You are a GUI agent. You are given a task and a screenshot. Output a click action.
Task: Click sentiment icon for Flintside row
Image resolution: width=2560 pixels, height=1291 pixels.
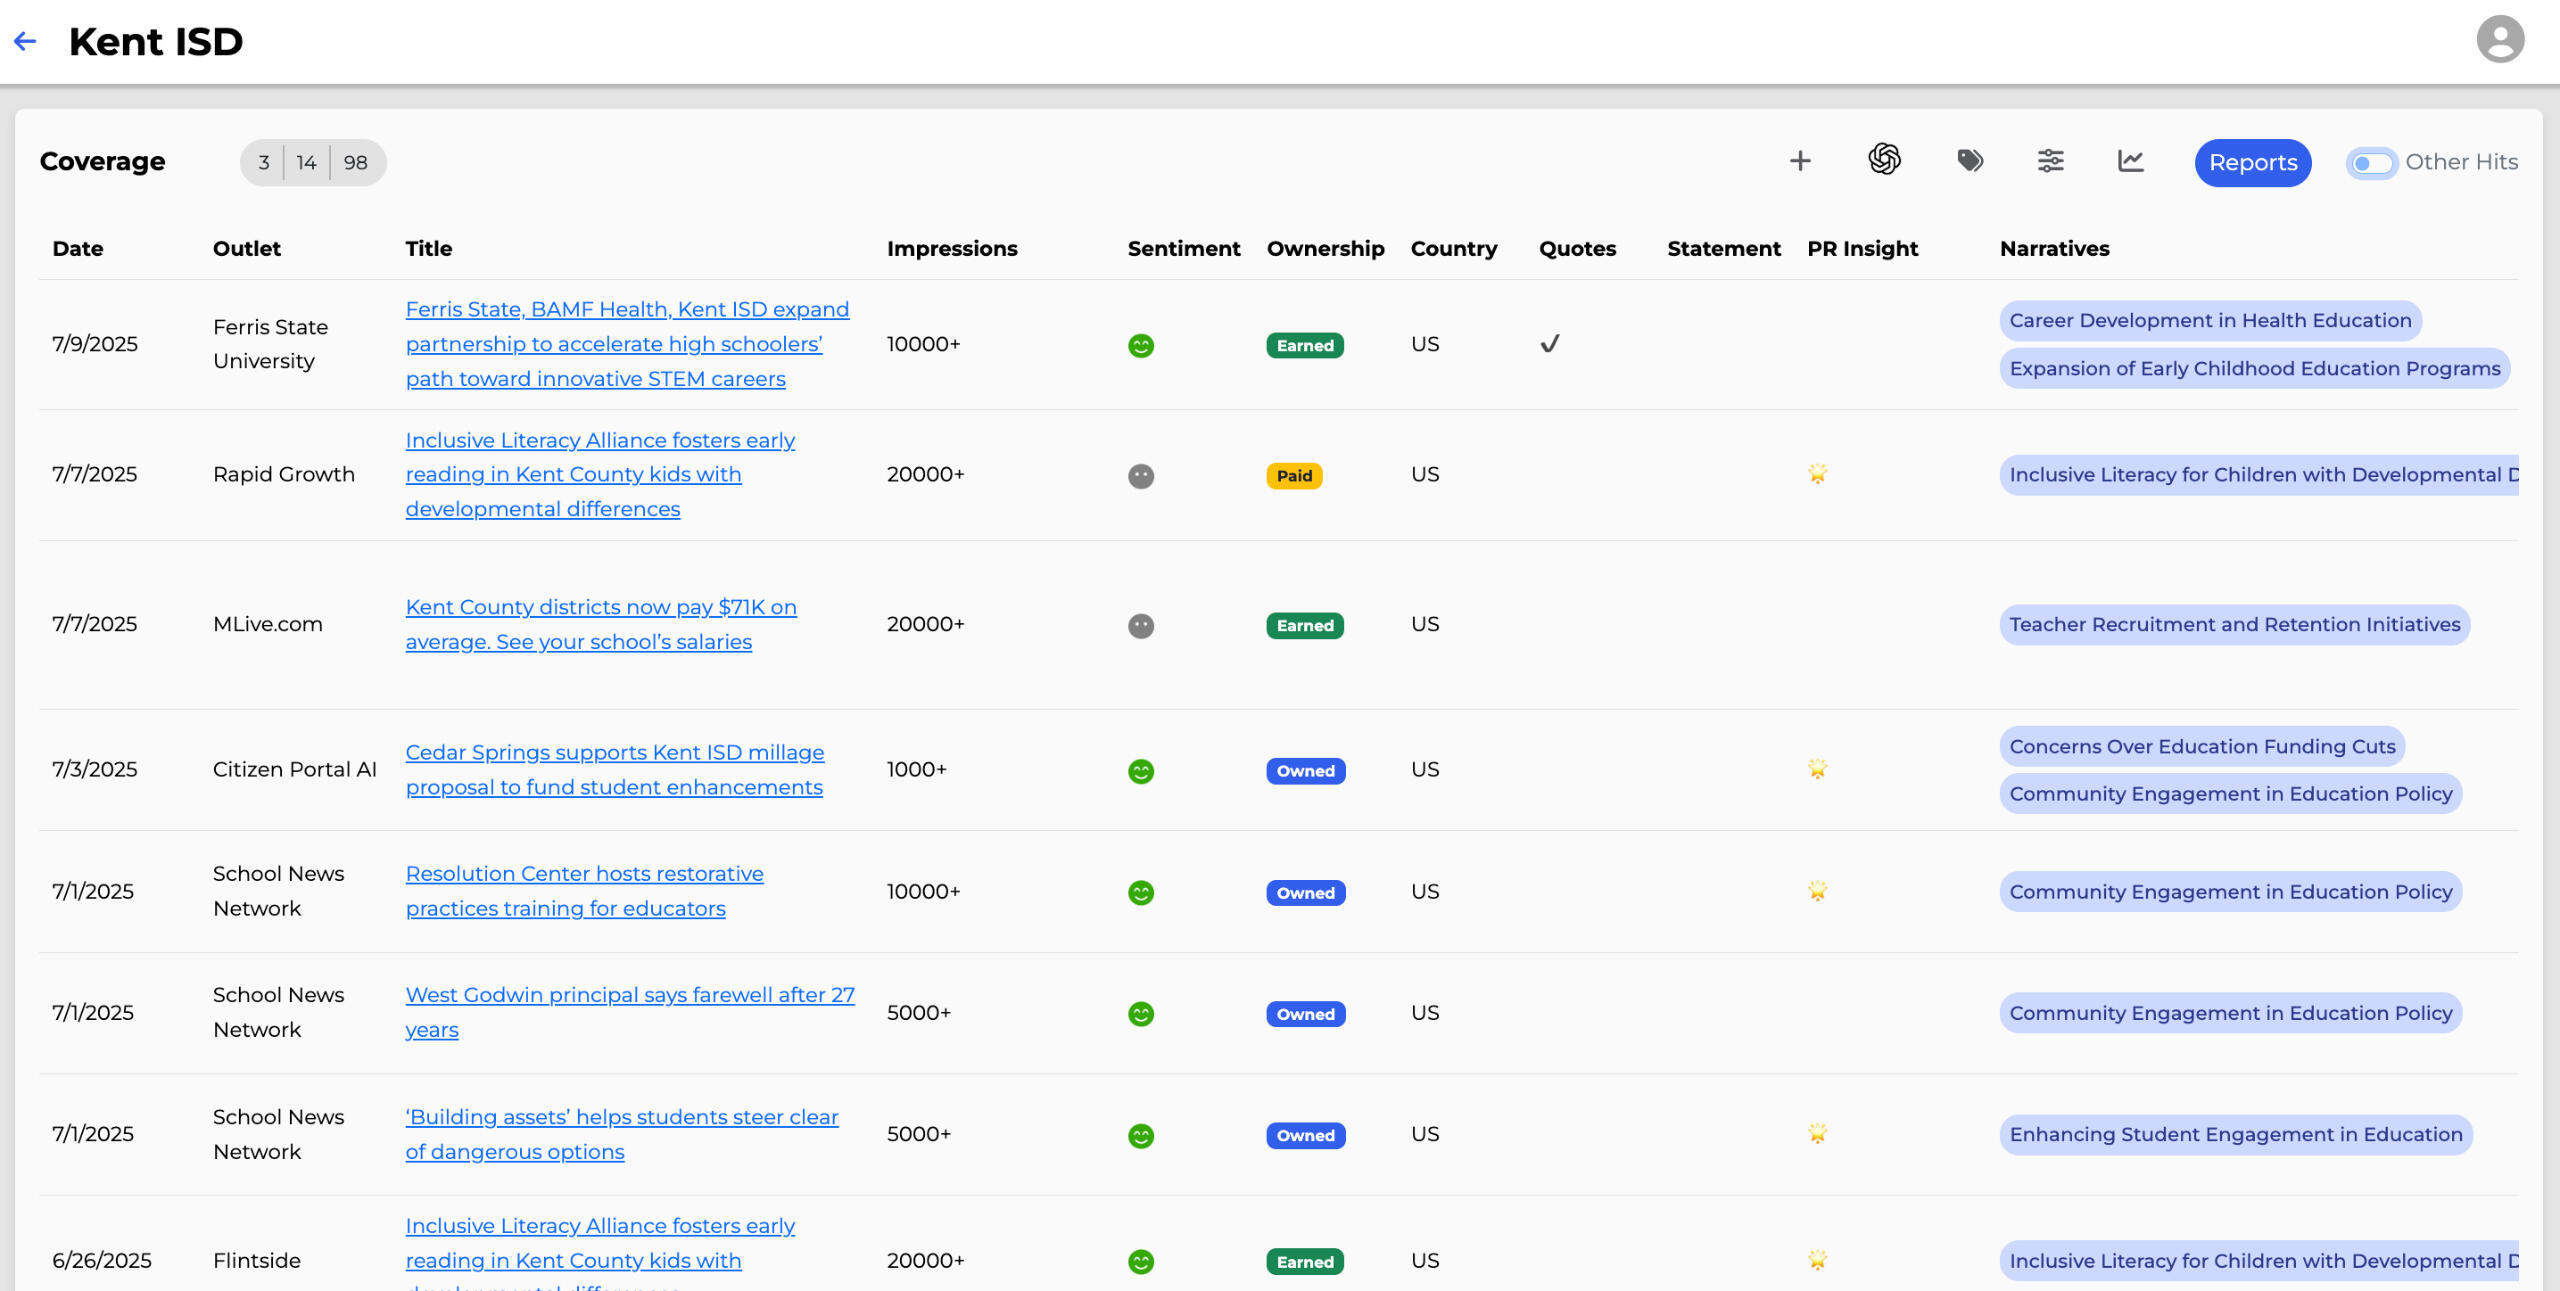(x=1141, y=1262)
